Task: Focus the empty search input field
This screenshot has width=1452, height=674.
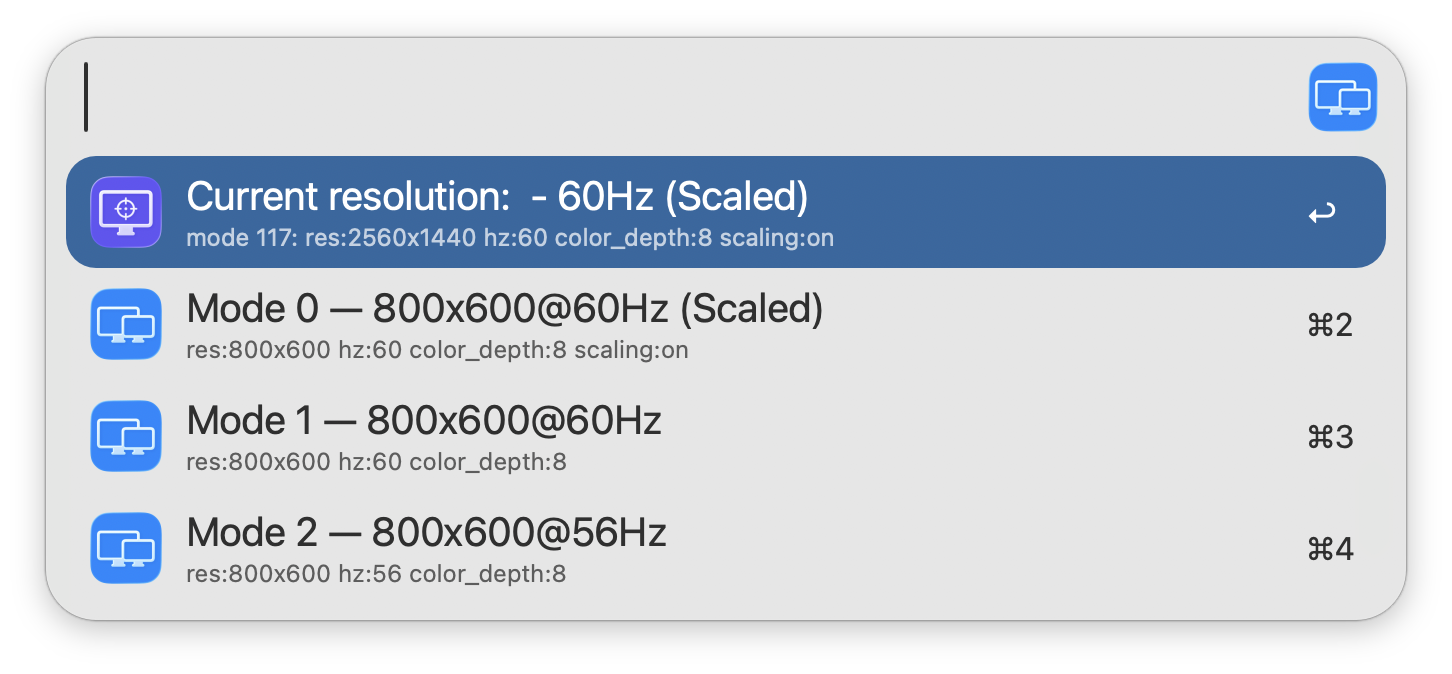Action: 690,97
